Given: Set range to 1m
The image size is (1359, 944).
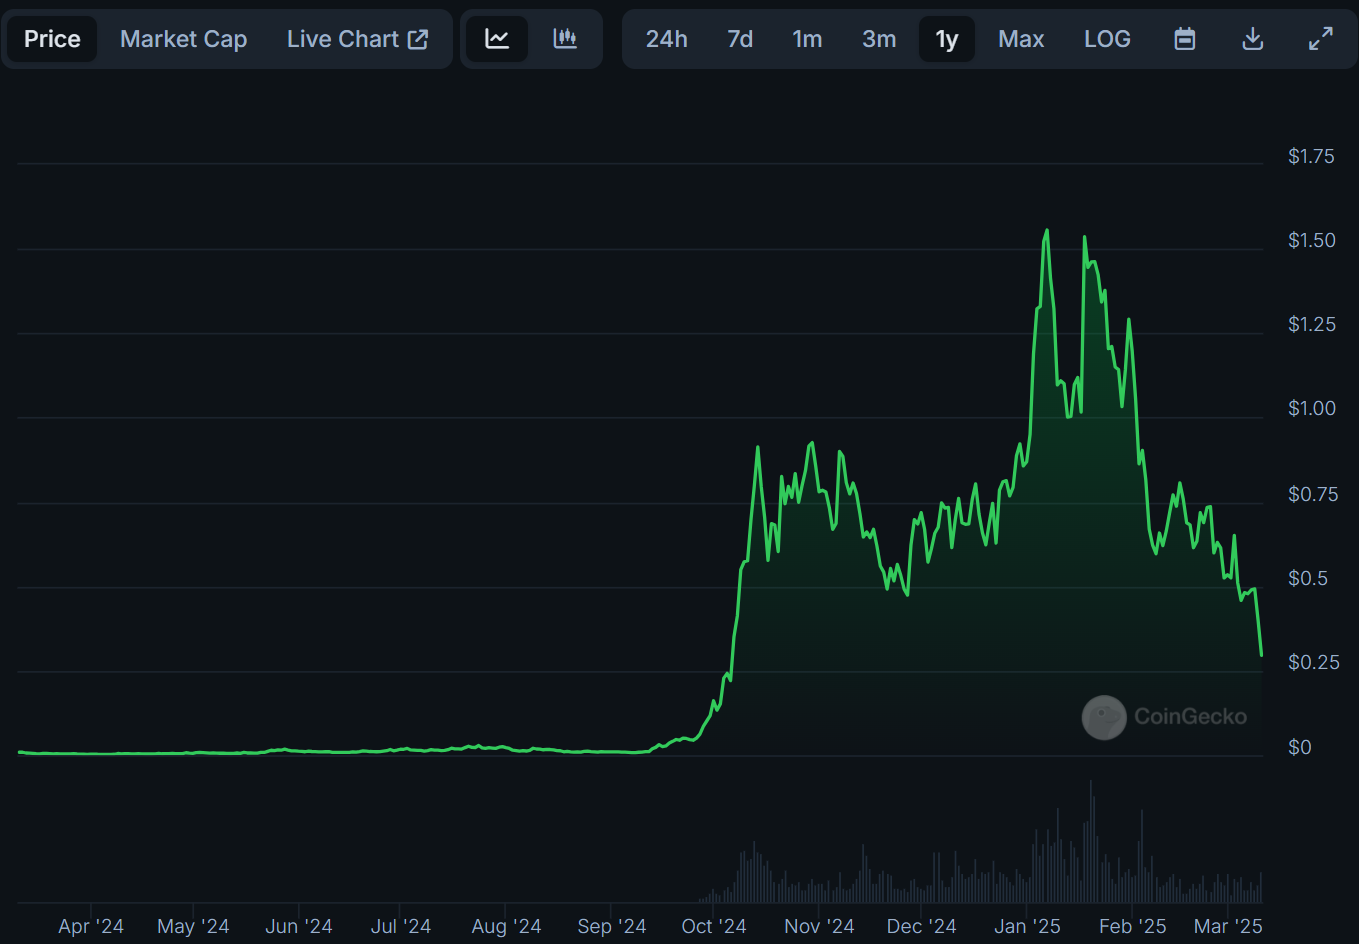Looking at the screenshot, I should pyautogui.click(x=807, y=39).
